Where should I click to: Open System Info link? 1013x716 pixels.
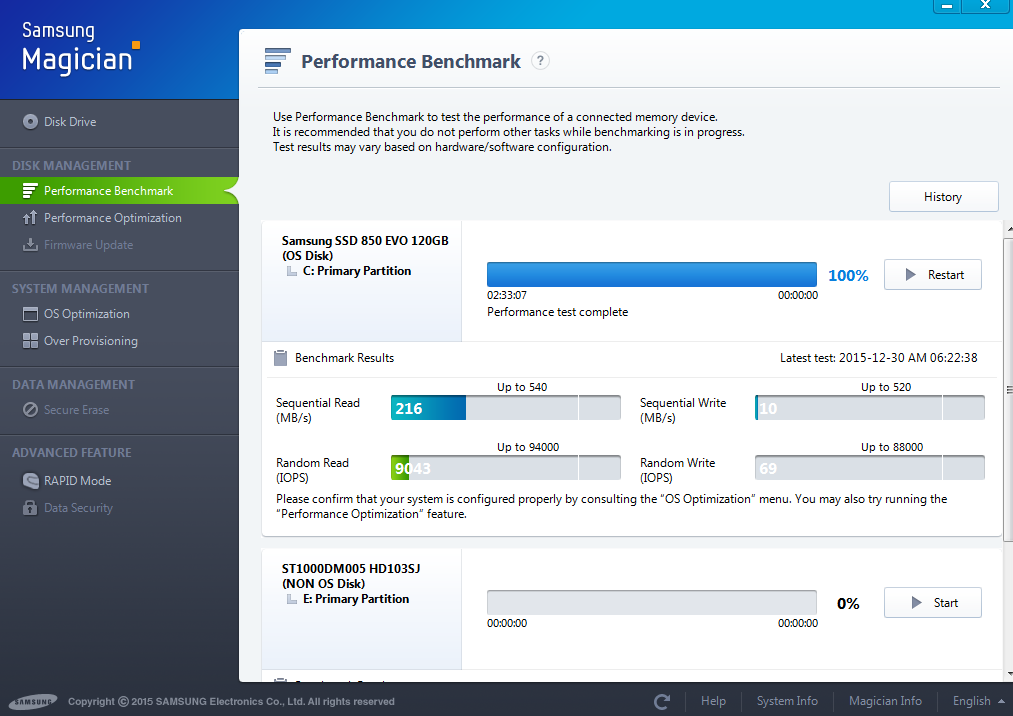coord(787,701)
